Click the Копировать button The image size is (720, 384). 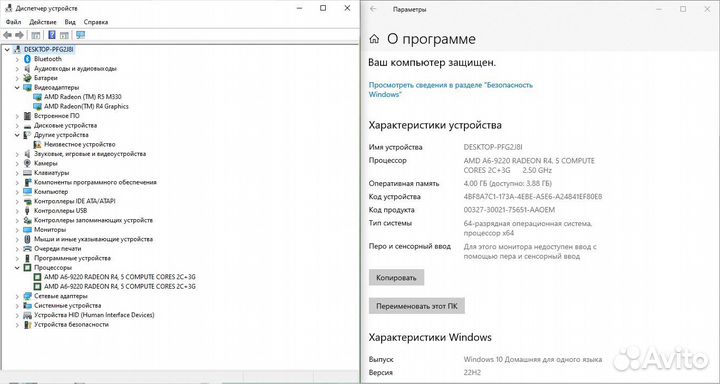[396, 277]
